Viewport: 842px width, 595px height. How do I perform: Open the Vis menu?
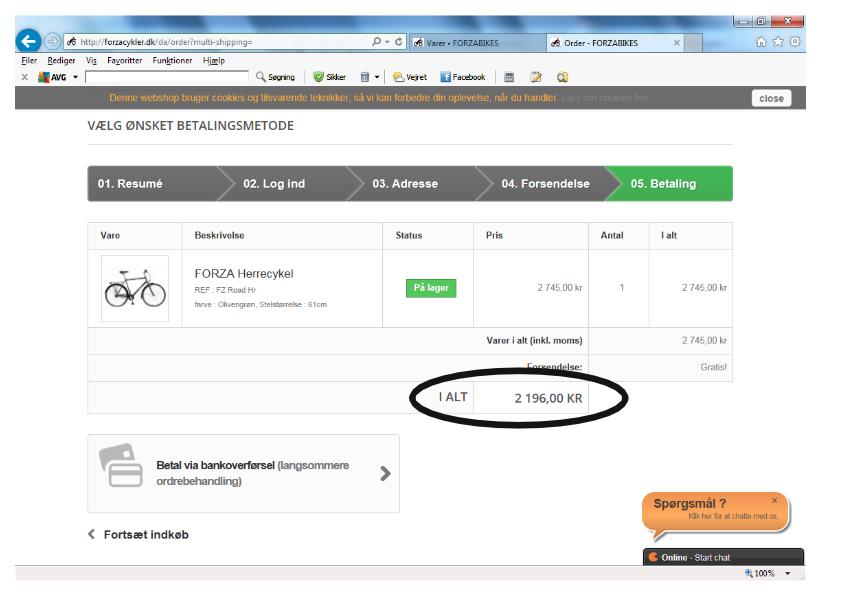91,61
